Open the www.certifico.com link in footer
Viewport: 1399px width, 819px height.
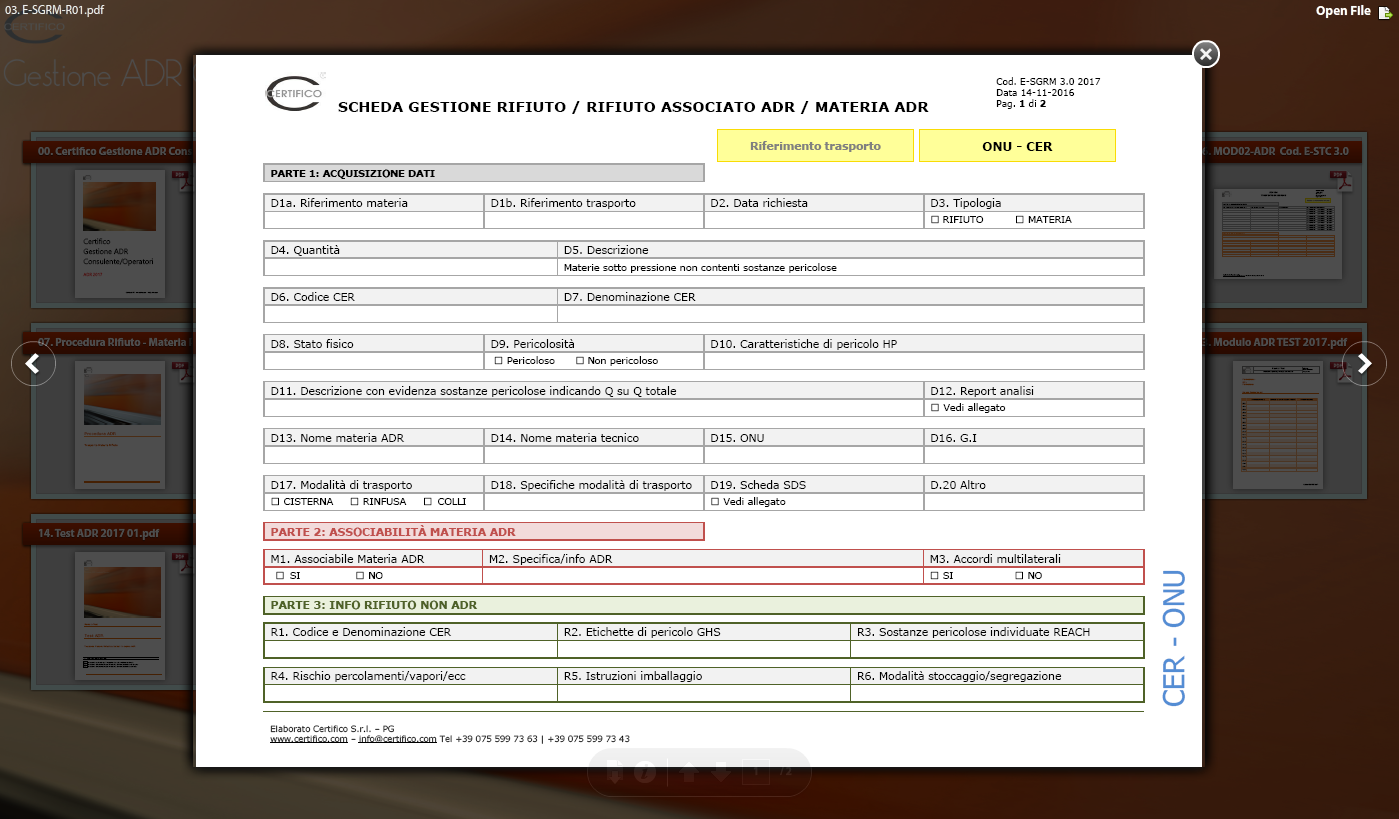[x=308, y=739]
